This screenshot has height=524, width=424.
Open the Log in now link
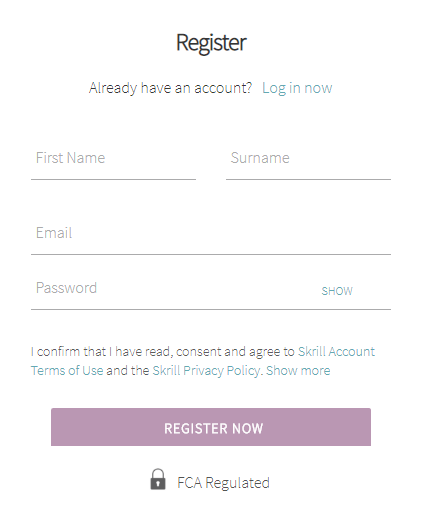(x=297, y=88)
